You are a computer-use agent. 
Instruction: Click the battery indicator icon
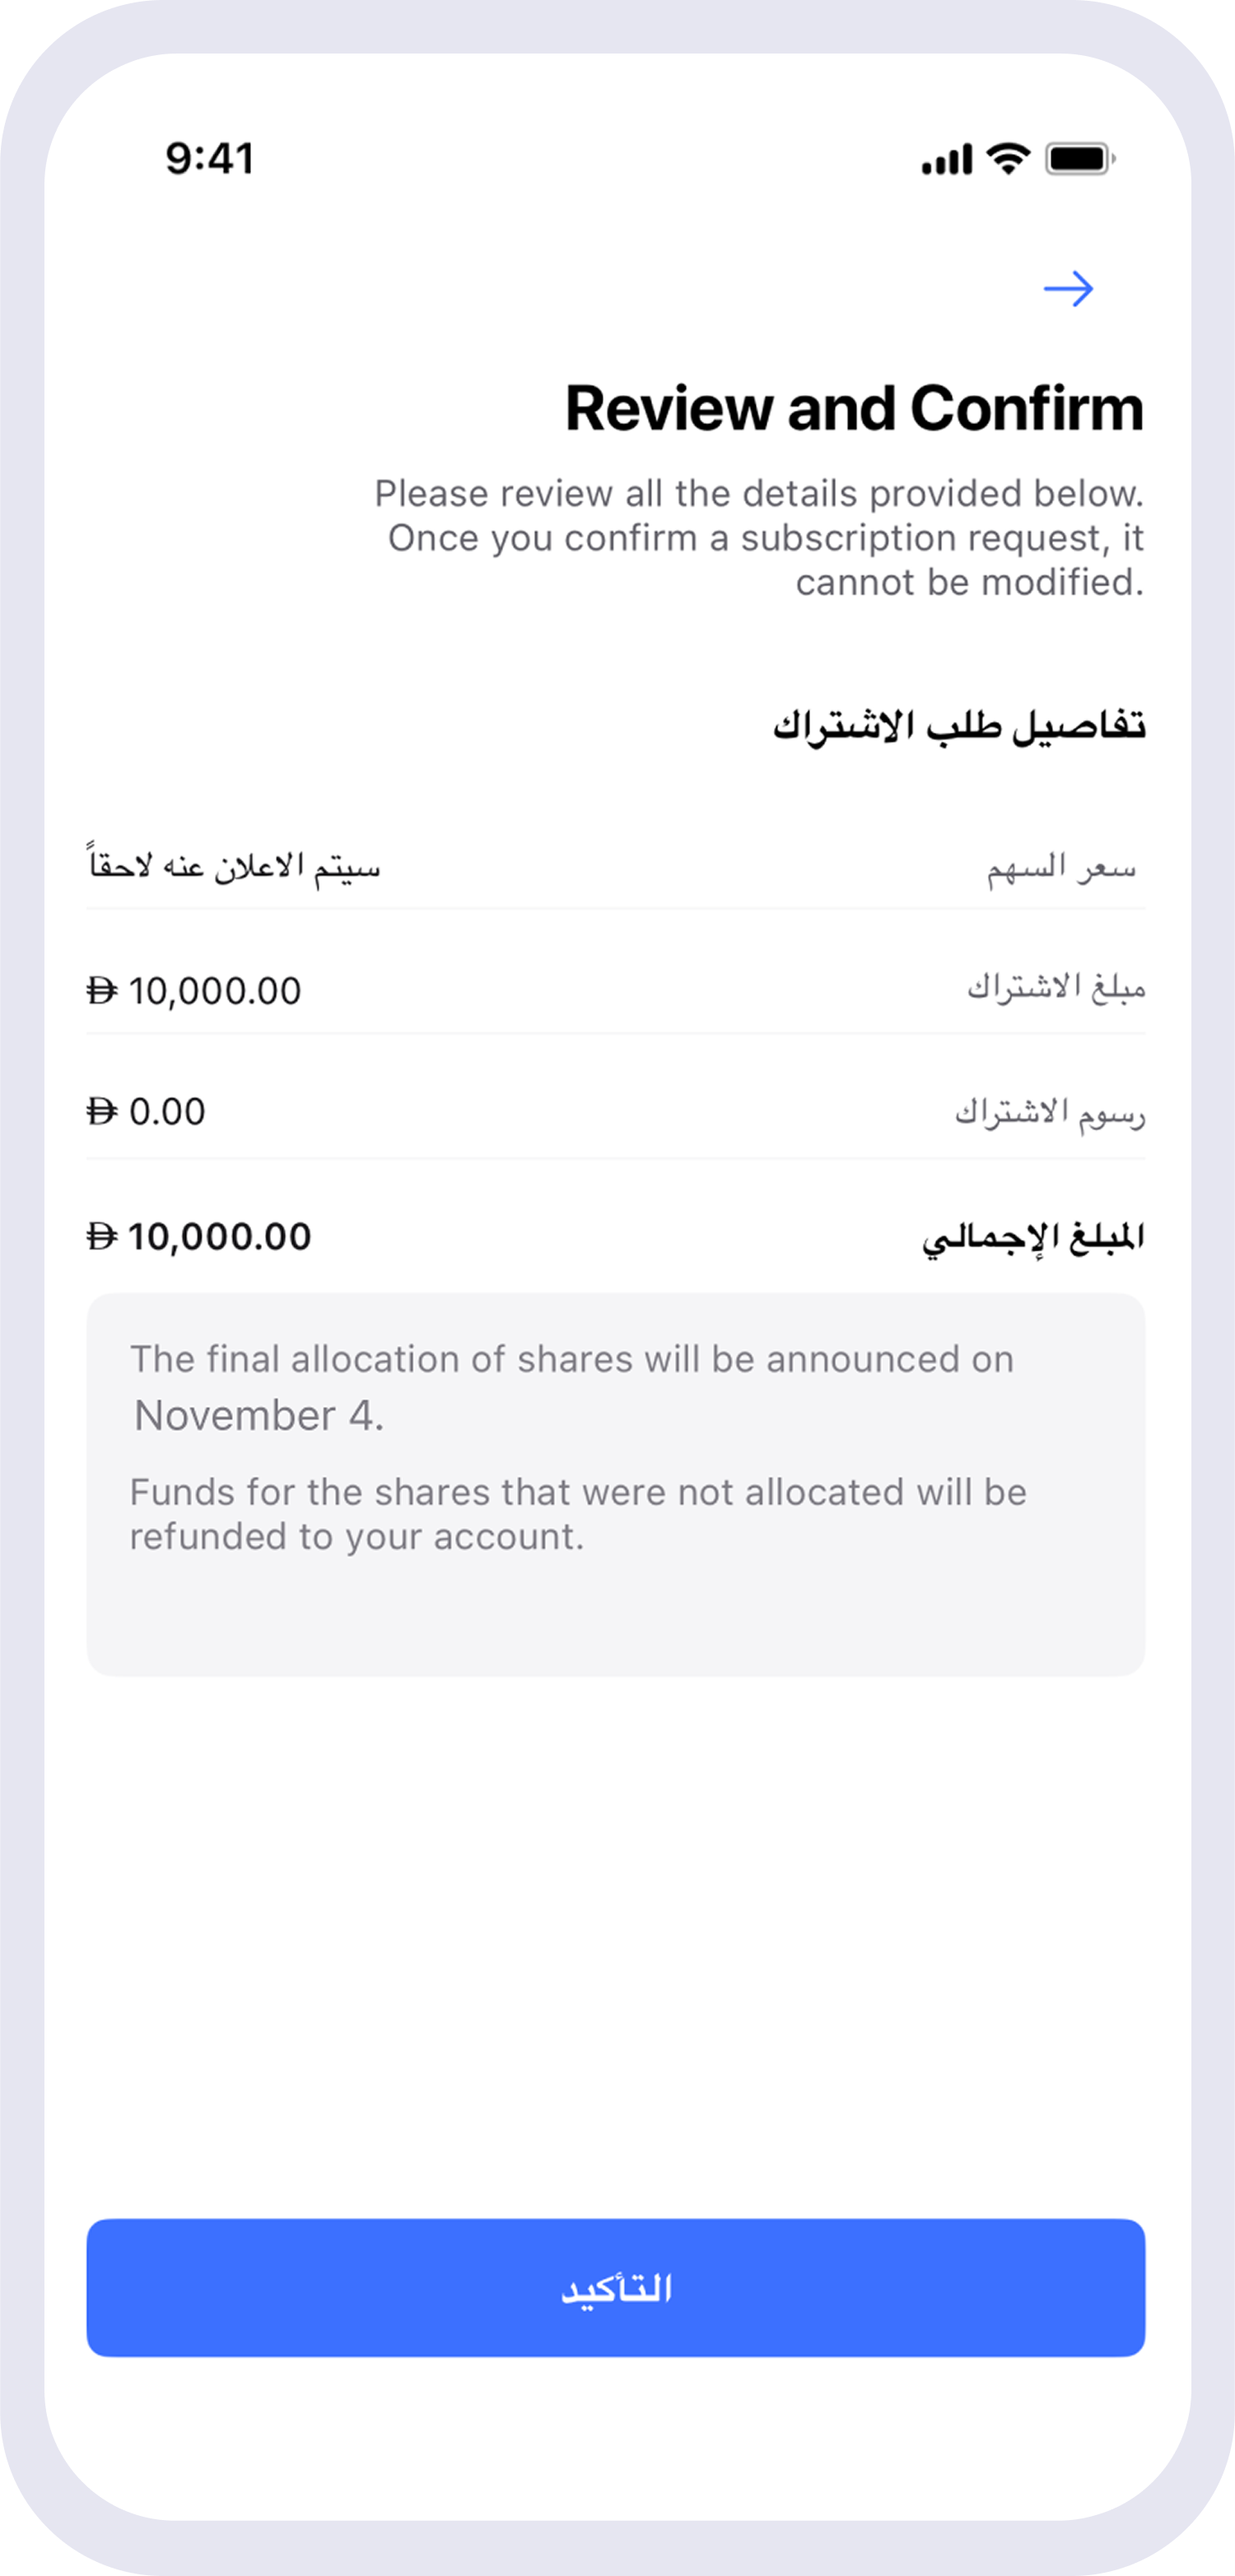pyautogui.click(x=1079, y=159)
